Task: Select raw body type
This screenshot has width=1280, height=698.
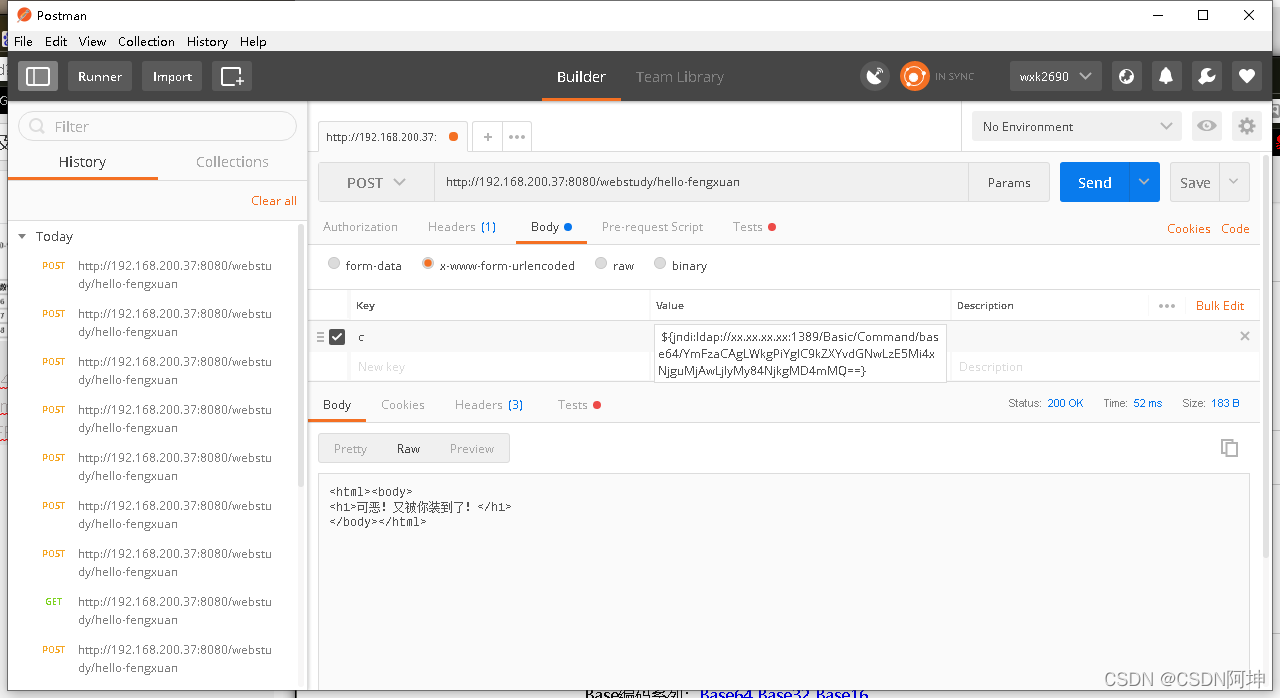Action: click(x=601, y=264)
